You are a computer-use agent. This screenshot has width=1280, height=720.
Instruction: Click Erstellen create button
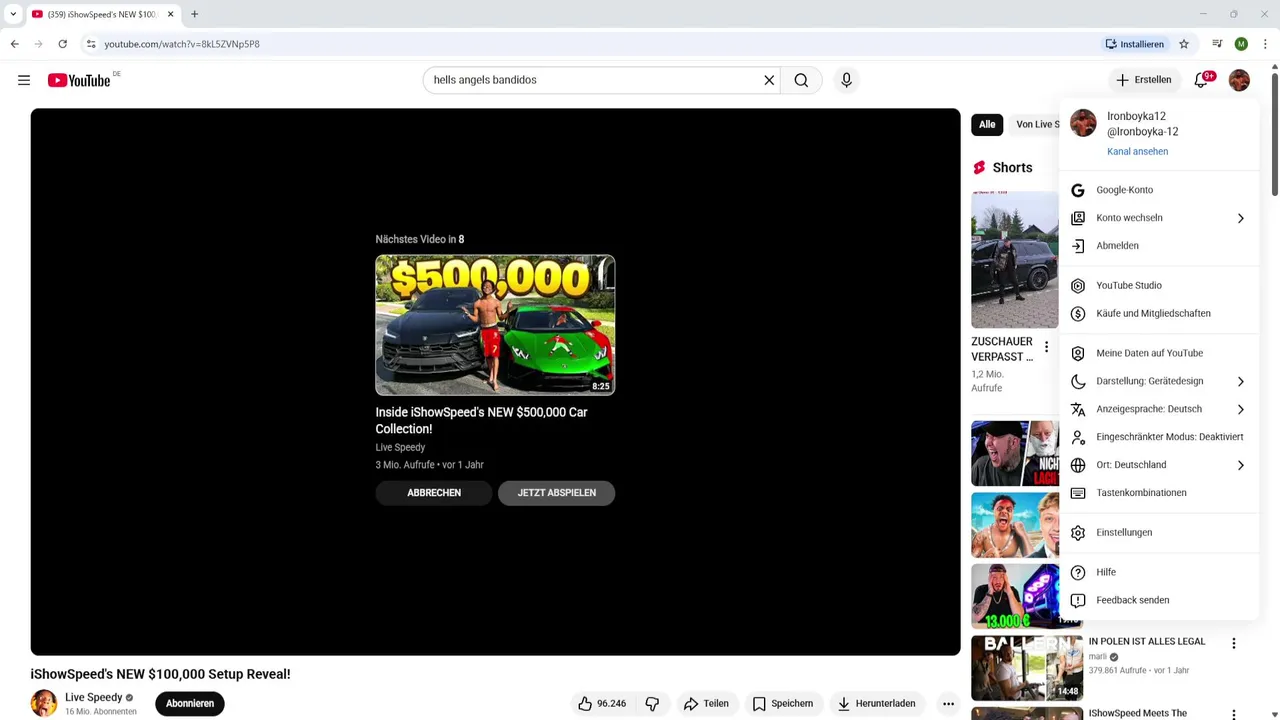coord(1144,80)
